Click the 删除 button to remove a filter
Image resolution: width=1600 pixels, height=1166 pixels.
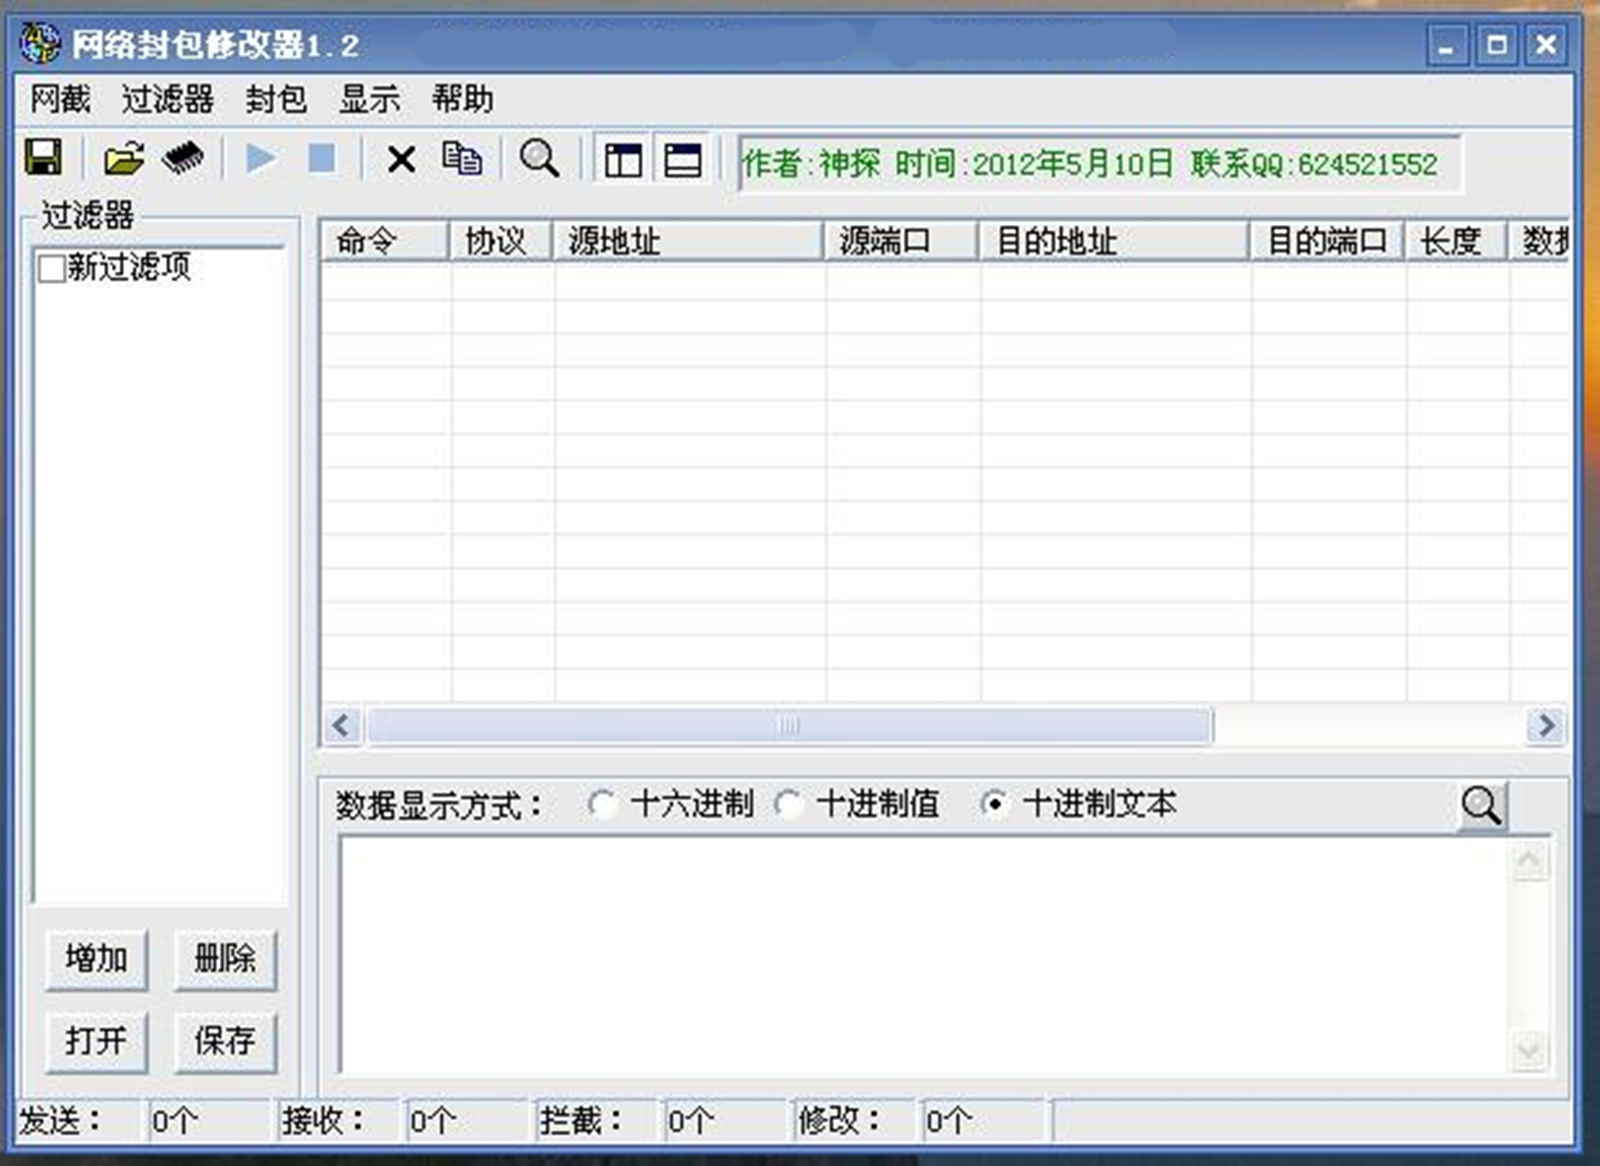(225, 958)
